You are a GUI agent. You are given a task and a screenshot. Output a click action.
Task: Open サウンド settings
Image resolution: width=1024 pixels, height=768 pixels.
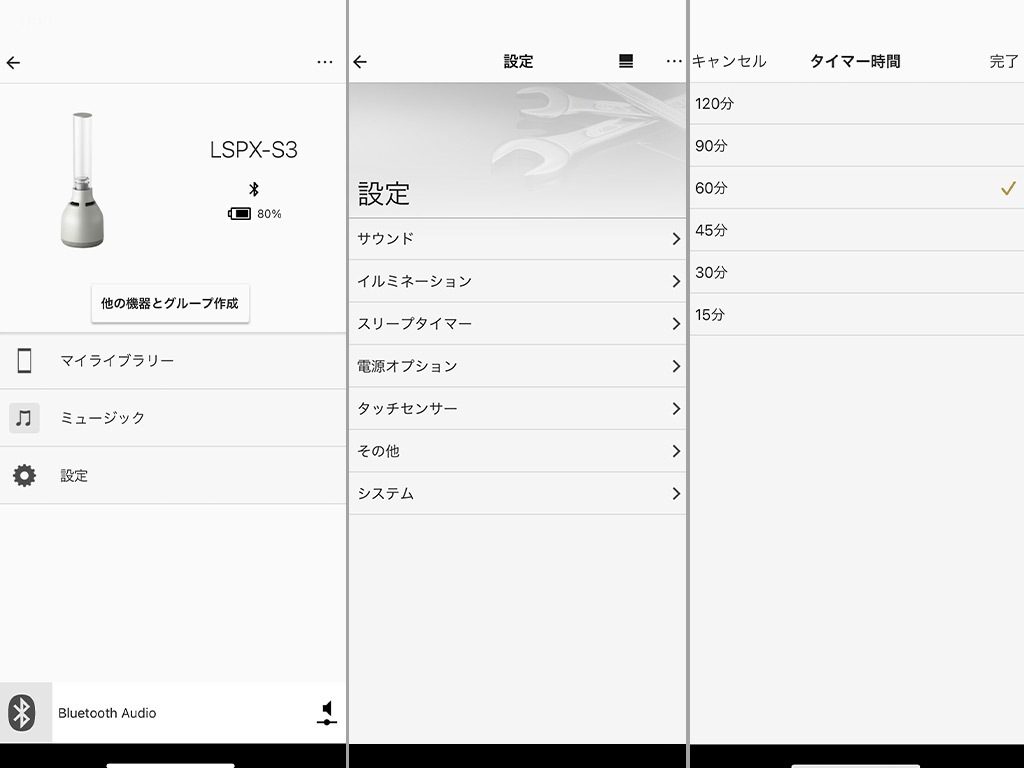coord(517,239)
